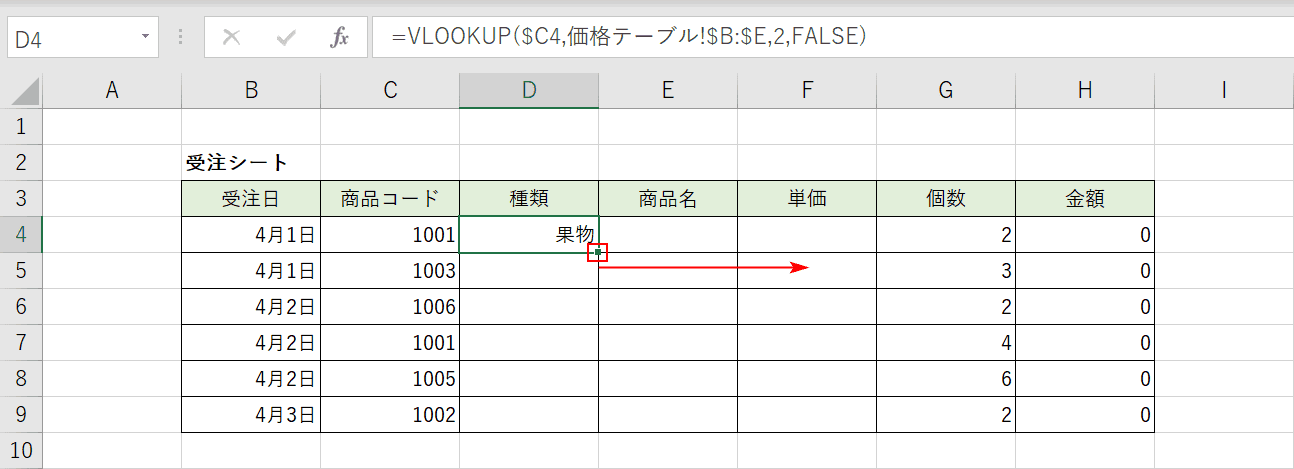Click the Select All corner triangle
This screenshot has height=469, width=1294.
tap(21, 91)
